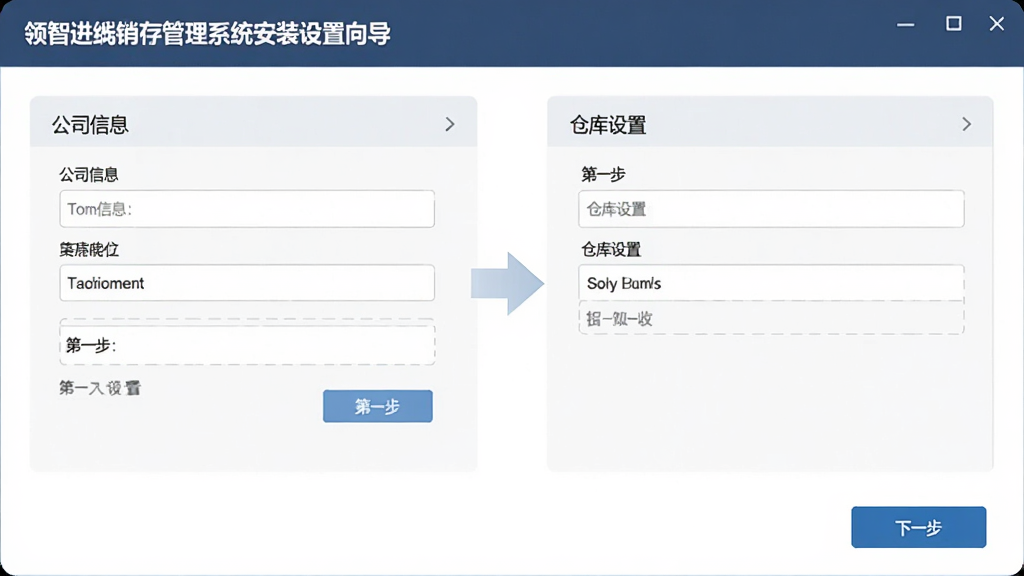Click the 公司信息 label above Tom信息 field

[x=89, y=174]
